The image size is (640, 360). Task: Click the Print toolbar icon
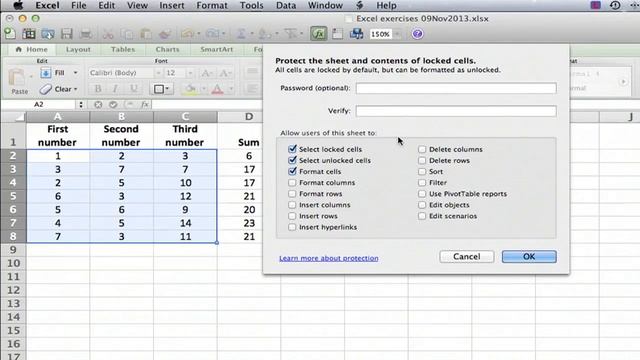coord(86,34)
